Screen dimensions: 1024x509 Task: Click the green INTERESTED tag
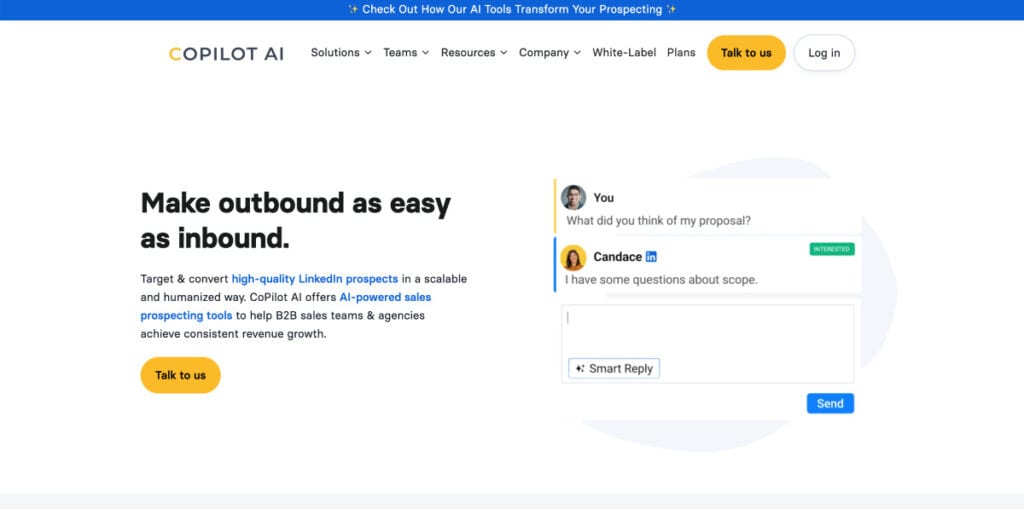tap(832, 249)
